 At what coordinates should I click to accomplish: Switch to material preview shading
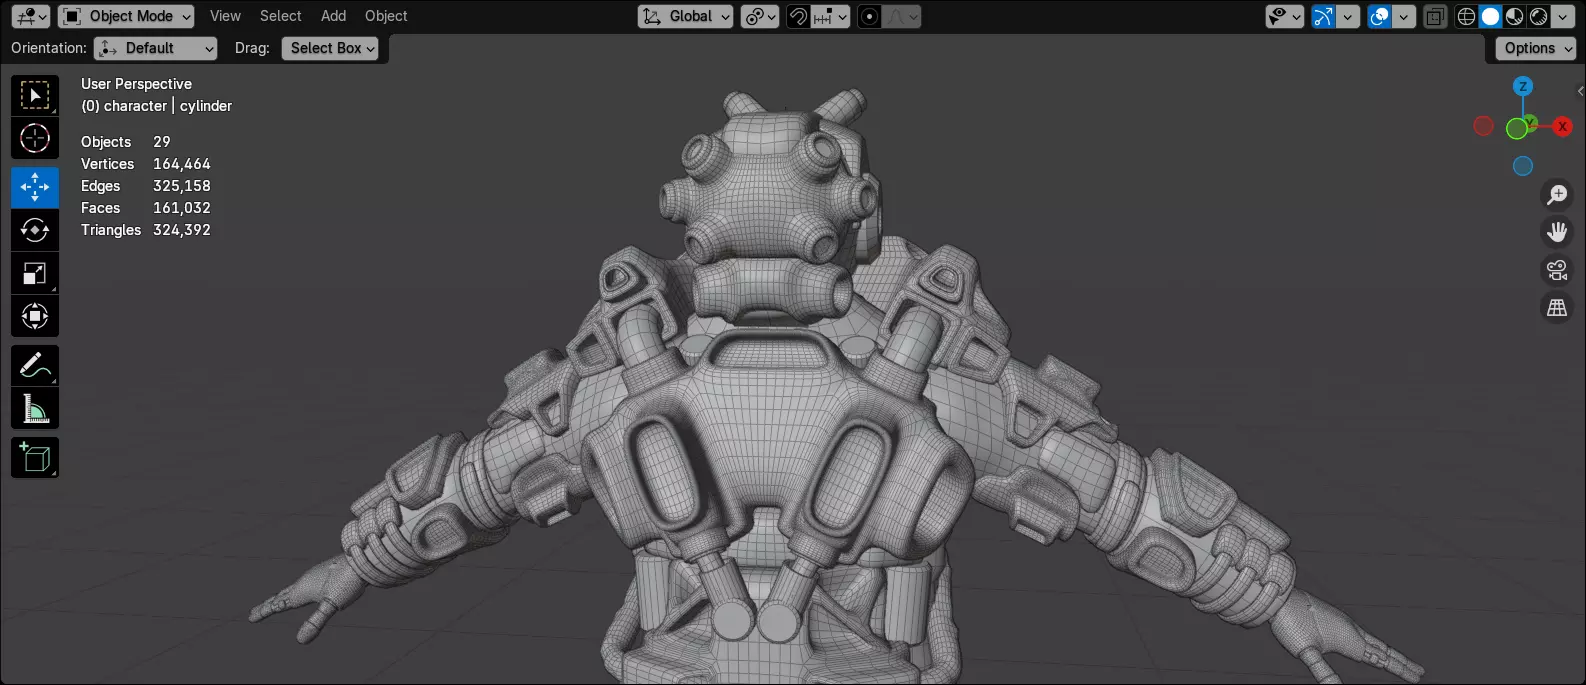[x=1514, y=16]
